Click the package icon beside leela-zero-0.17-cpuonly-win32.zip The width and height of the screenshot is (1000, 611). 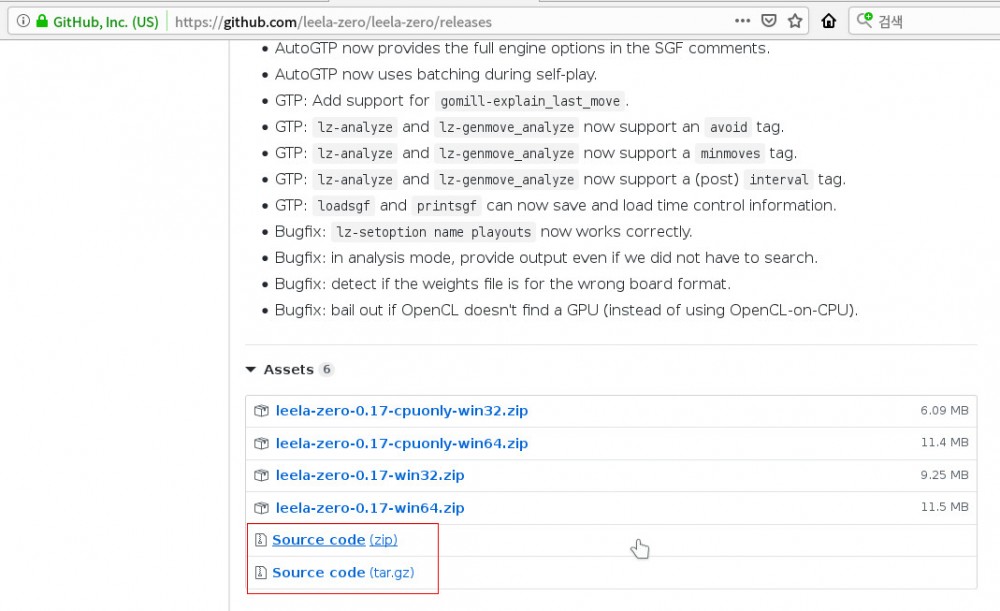(x=261, y=411)
